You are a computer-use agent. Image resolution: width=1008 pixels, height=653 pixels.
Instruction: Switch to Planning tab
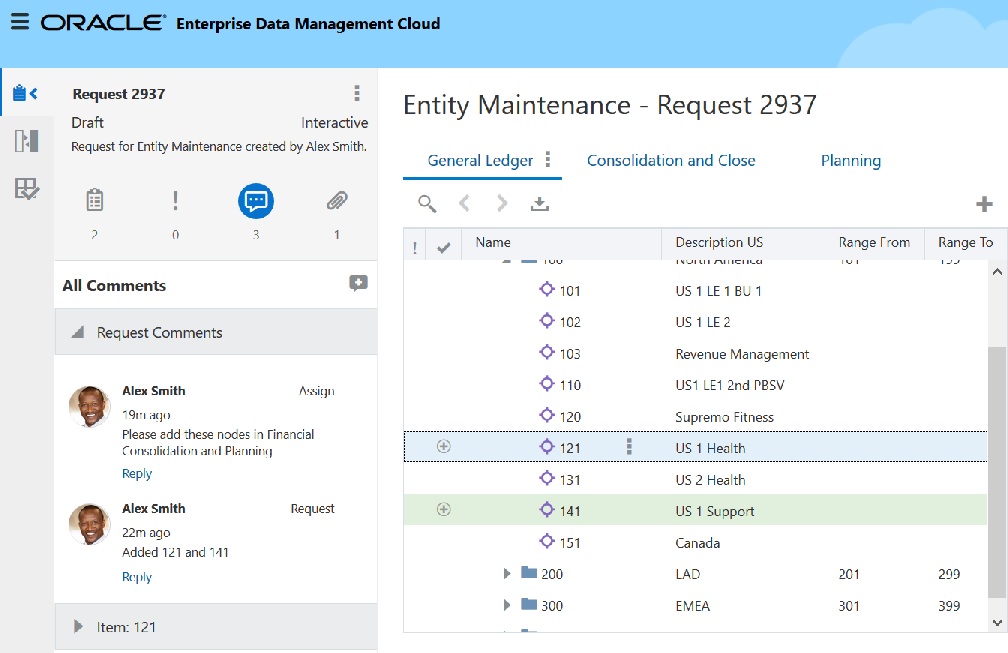(x=850, y=160)
